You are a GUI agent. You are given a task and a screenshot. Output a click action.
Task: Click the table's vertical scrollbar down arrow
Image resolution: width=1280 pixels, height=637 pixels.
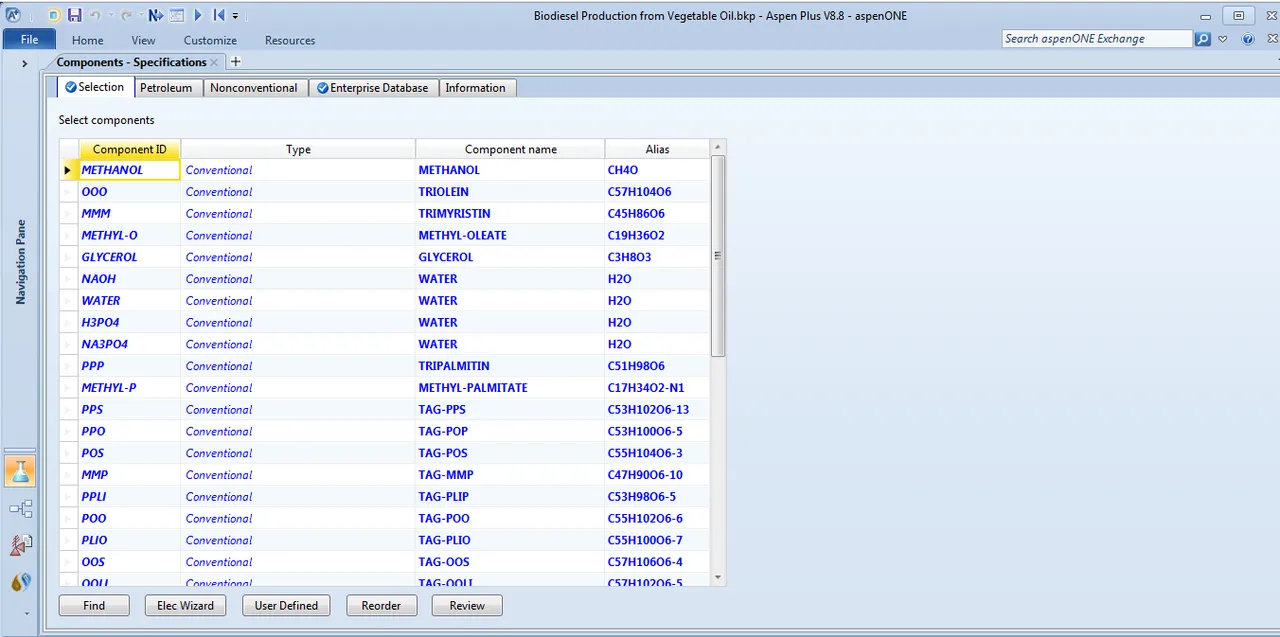coord(717,577)
